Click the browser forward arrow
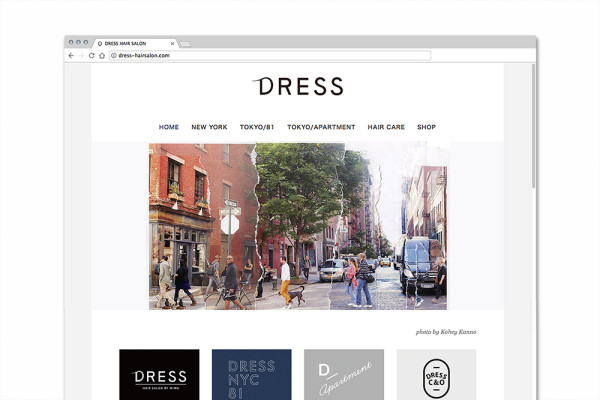The width and height of the screenshot is (600, 400). click(x=81, y=56)
